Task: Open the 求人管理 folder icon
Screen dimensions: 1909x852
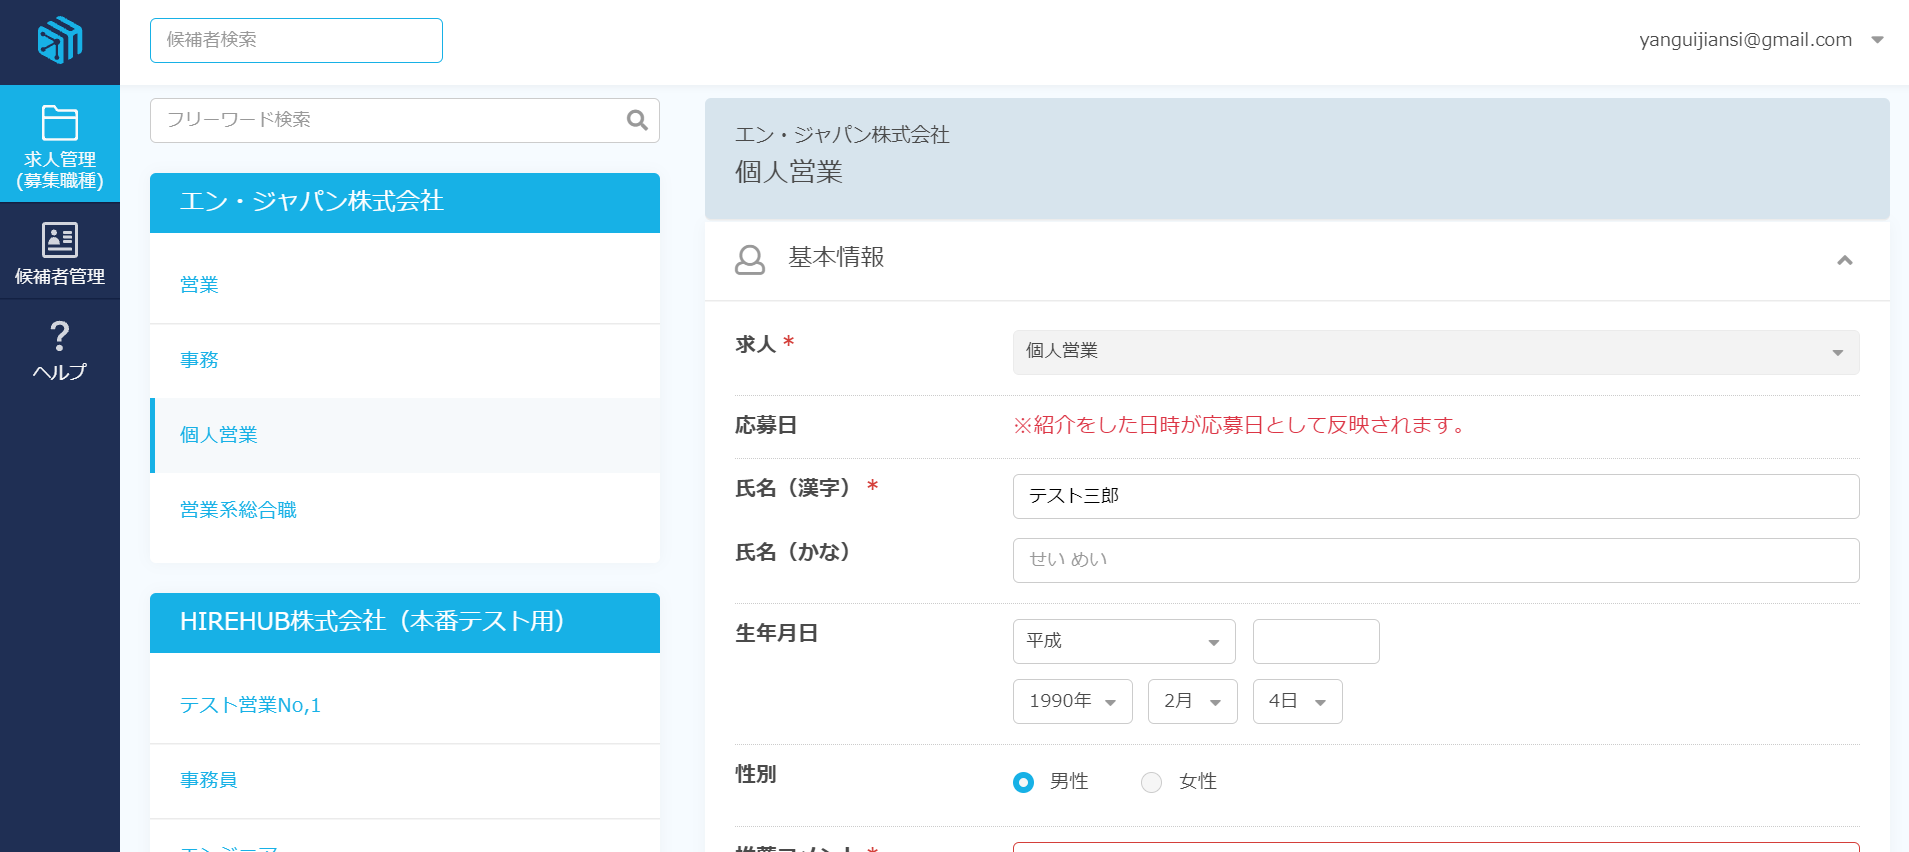Action: pos(59,124)
